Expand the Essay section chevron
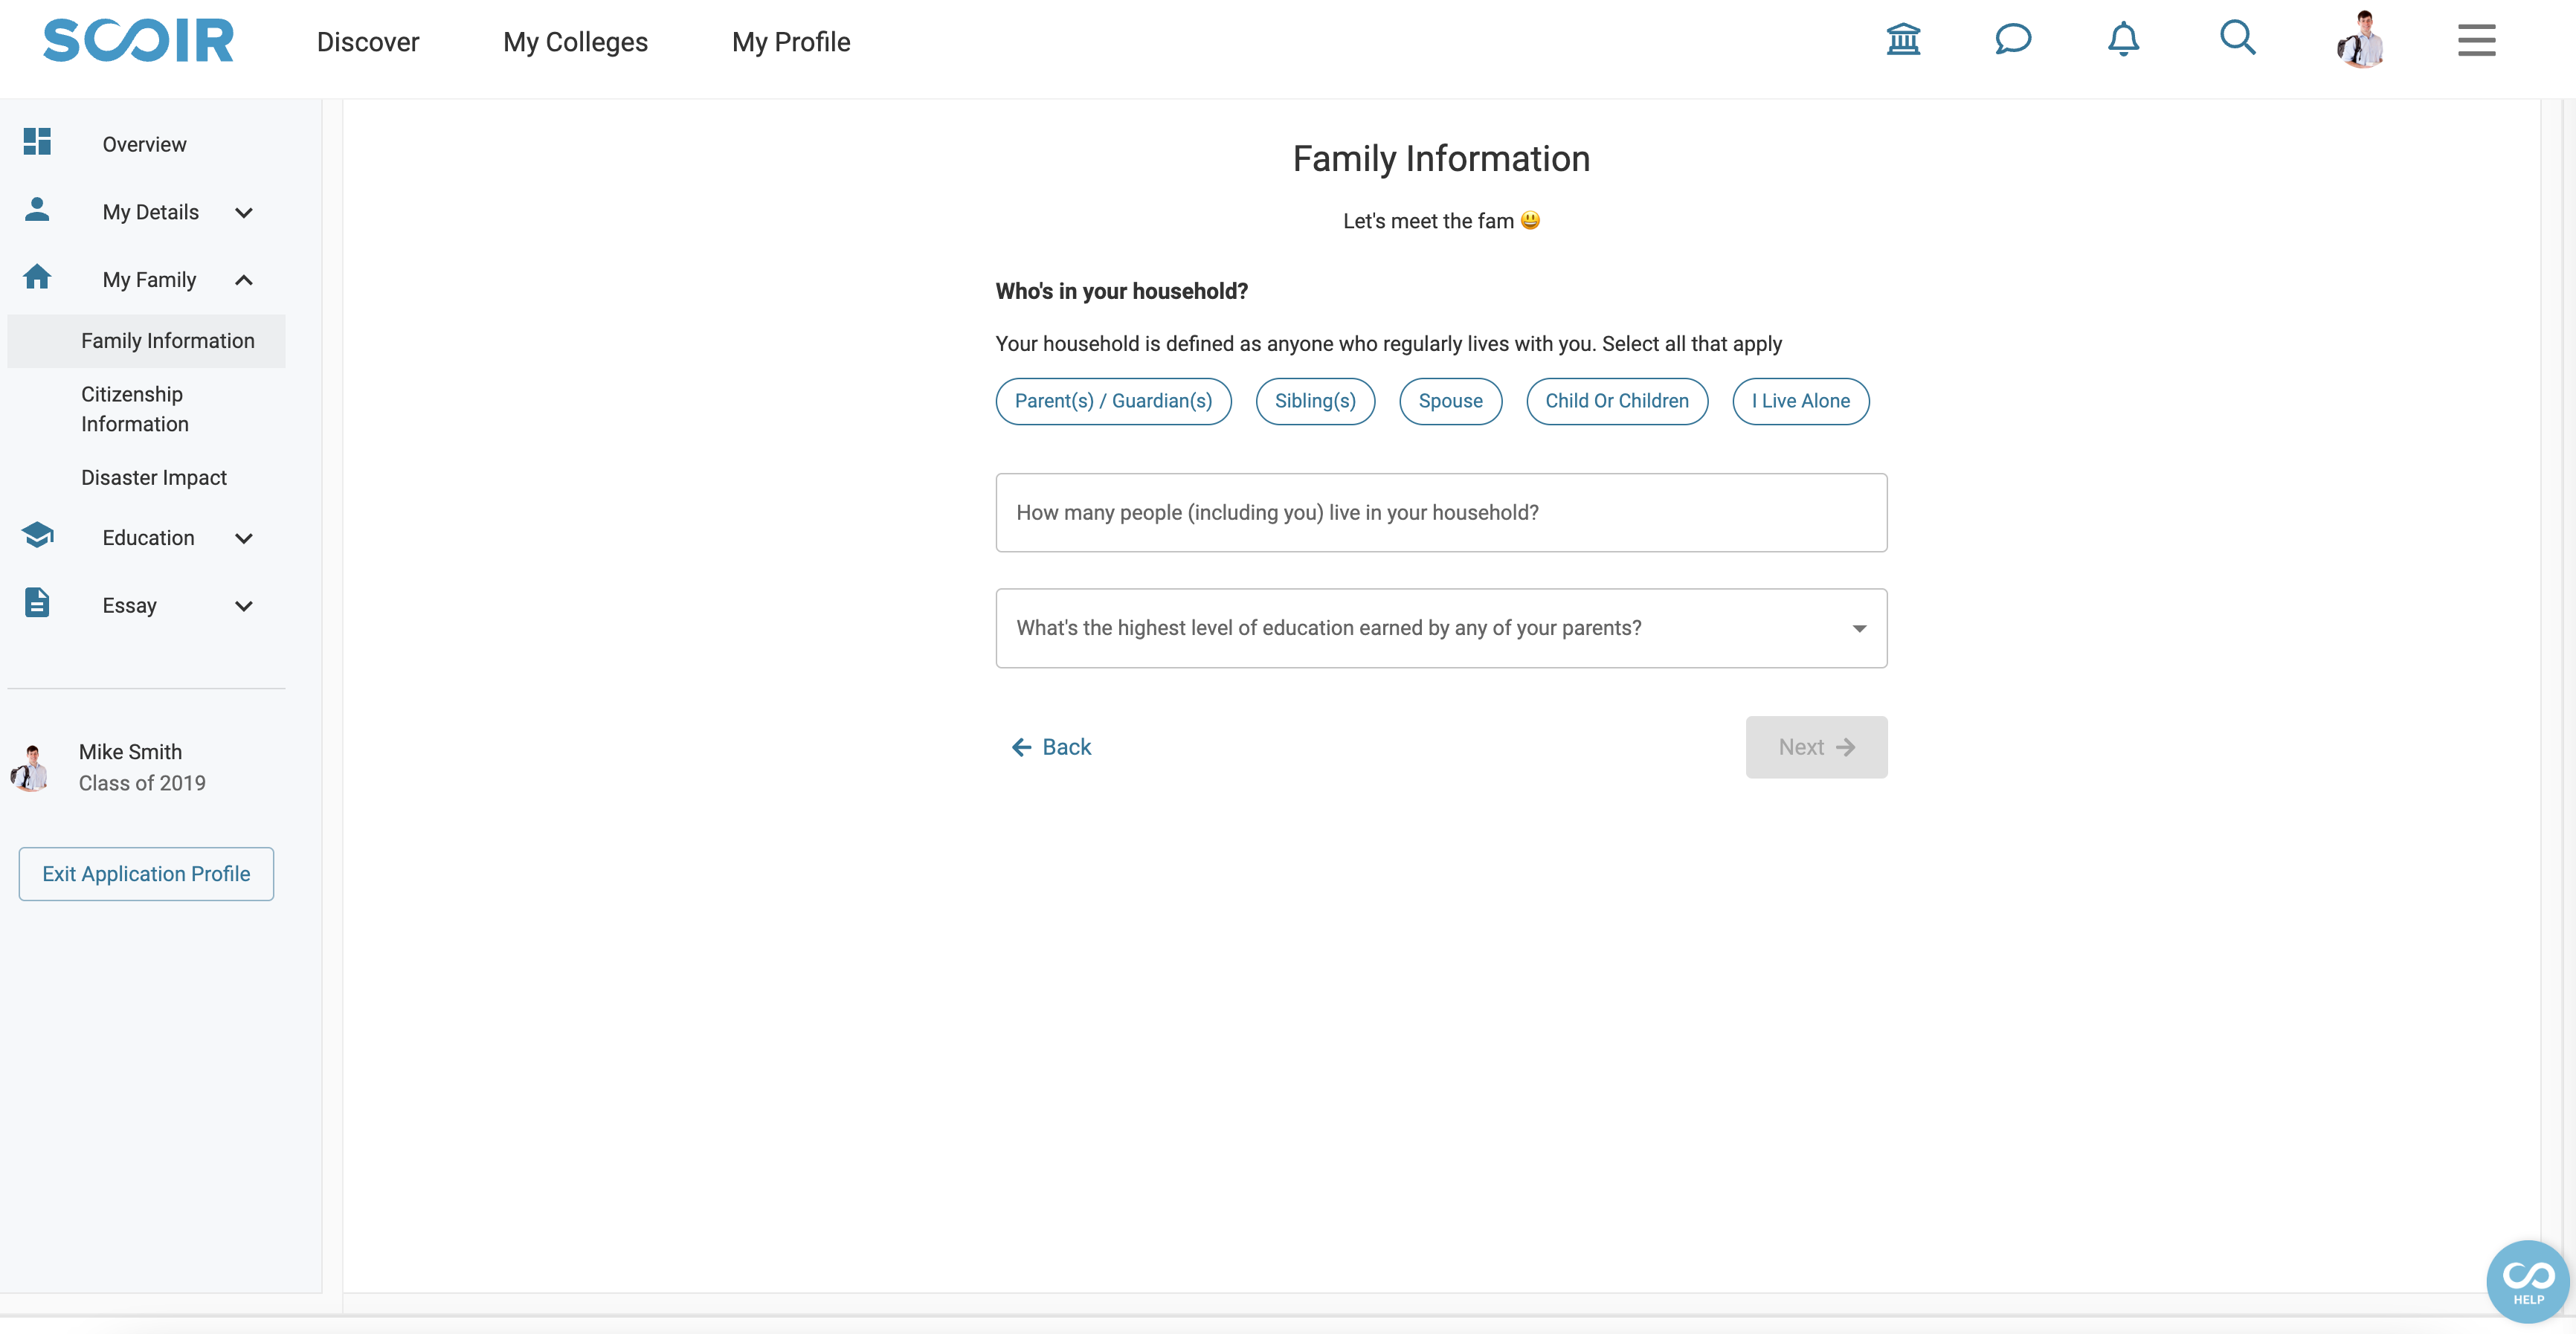Viewport: 2576px width, 1334px height. [x=243, y=606]
